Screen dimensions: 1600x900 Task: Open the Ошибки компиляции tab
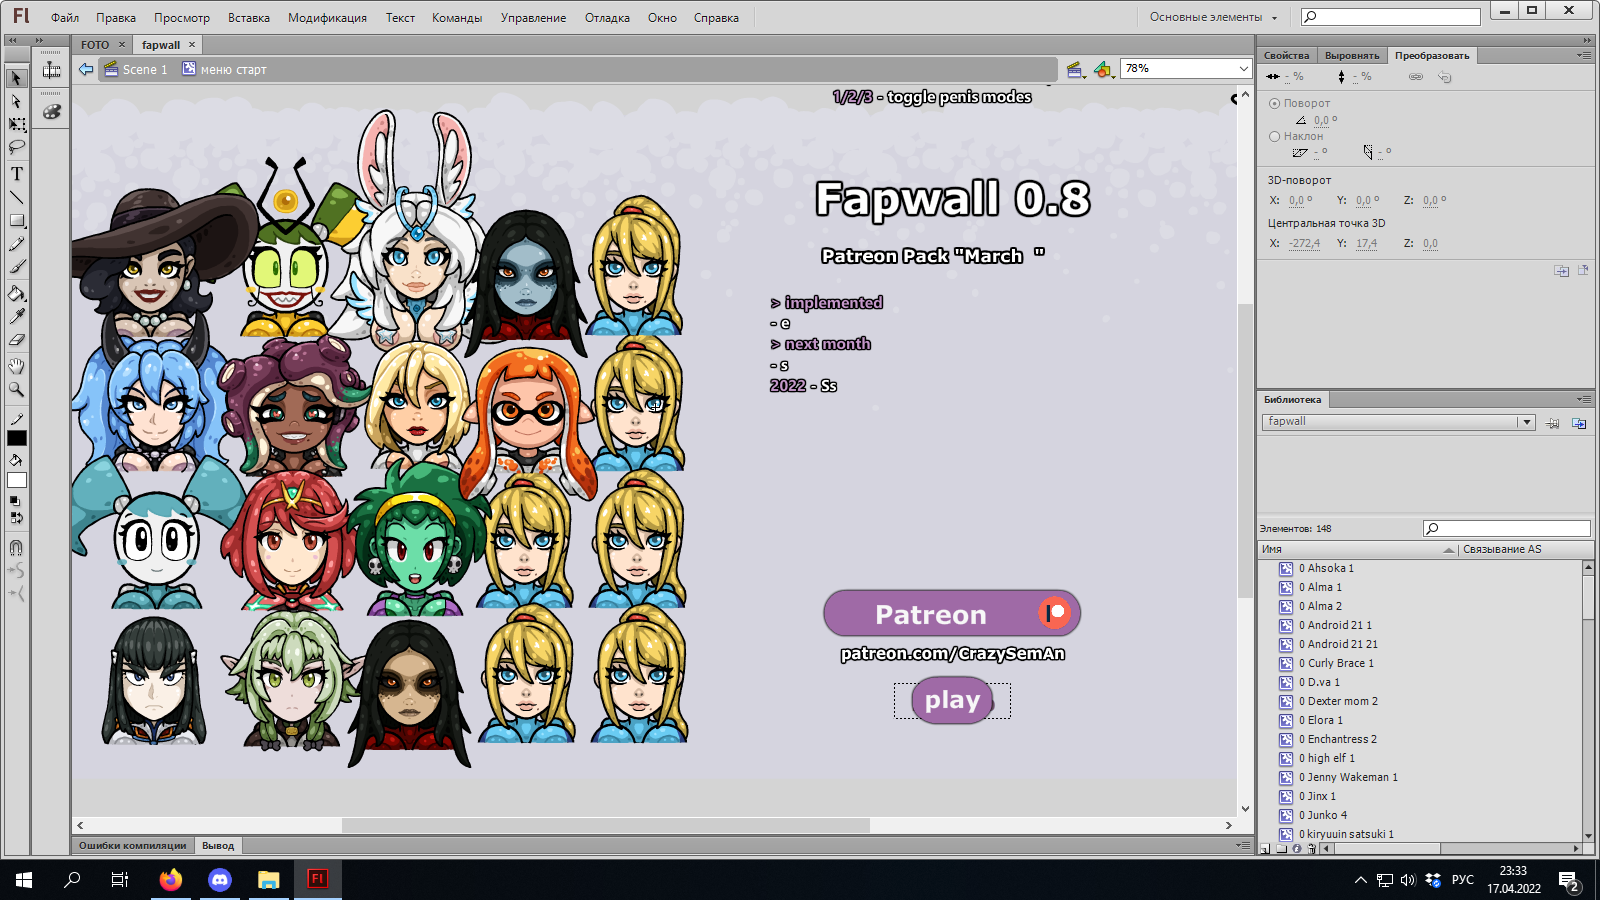(133, 846)
